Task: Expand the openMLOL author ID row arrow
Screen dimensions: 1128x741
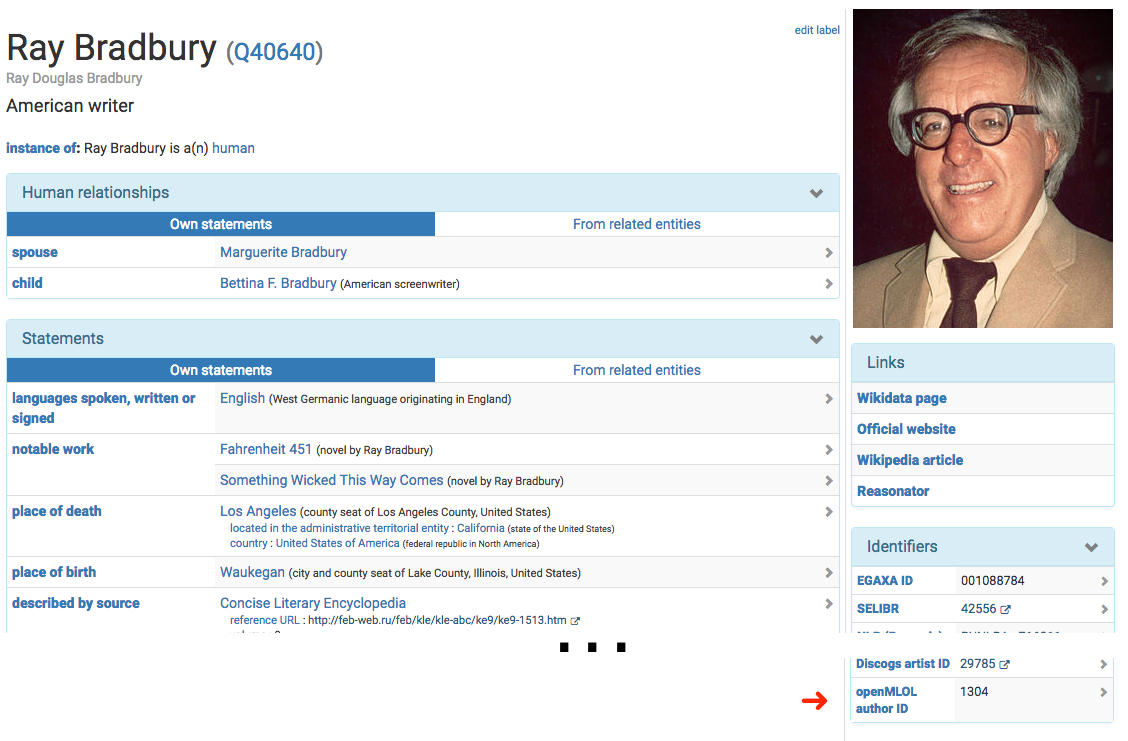Action: tap(1104, 692)
